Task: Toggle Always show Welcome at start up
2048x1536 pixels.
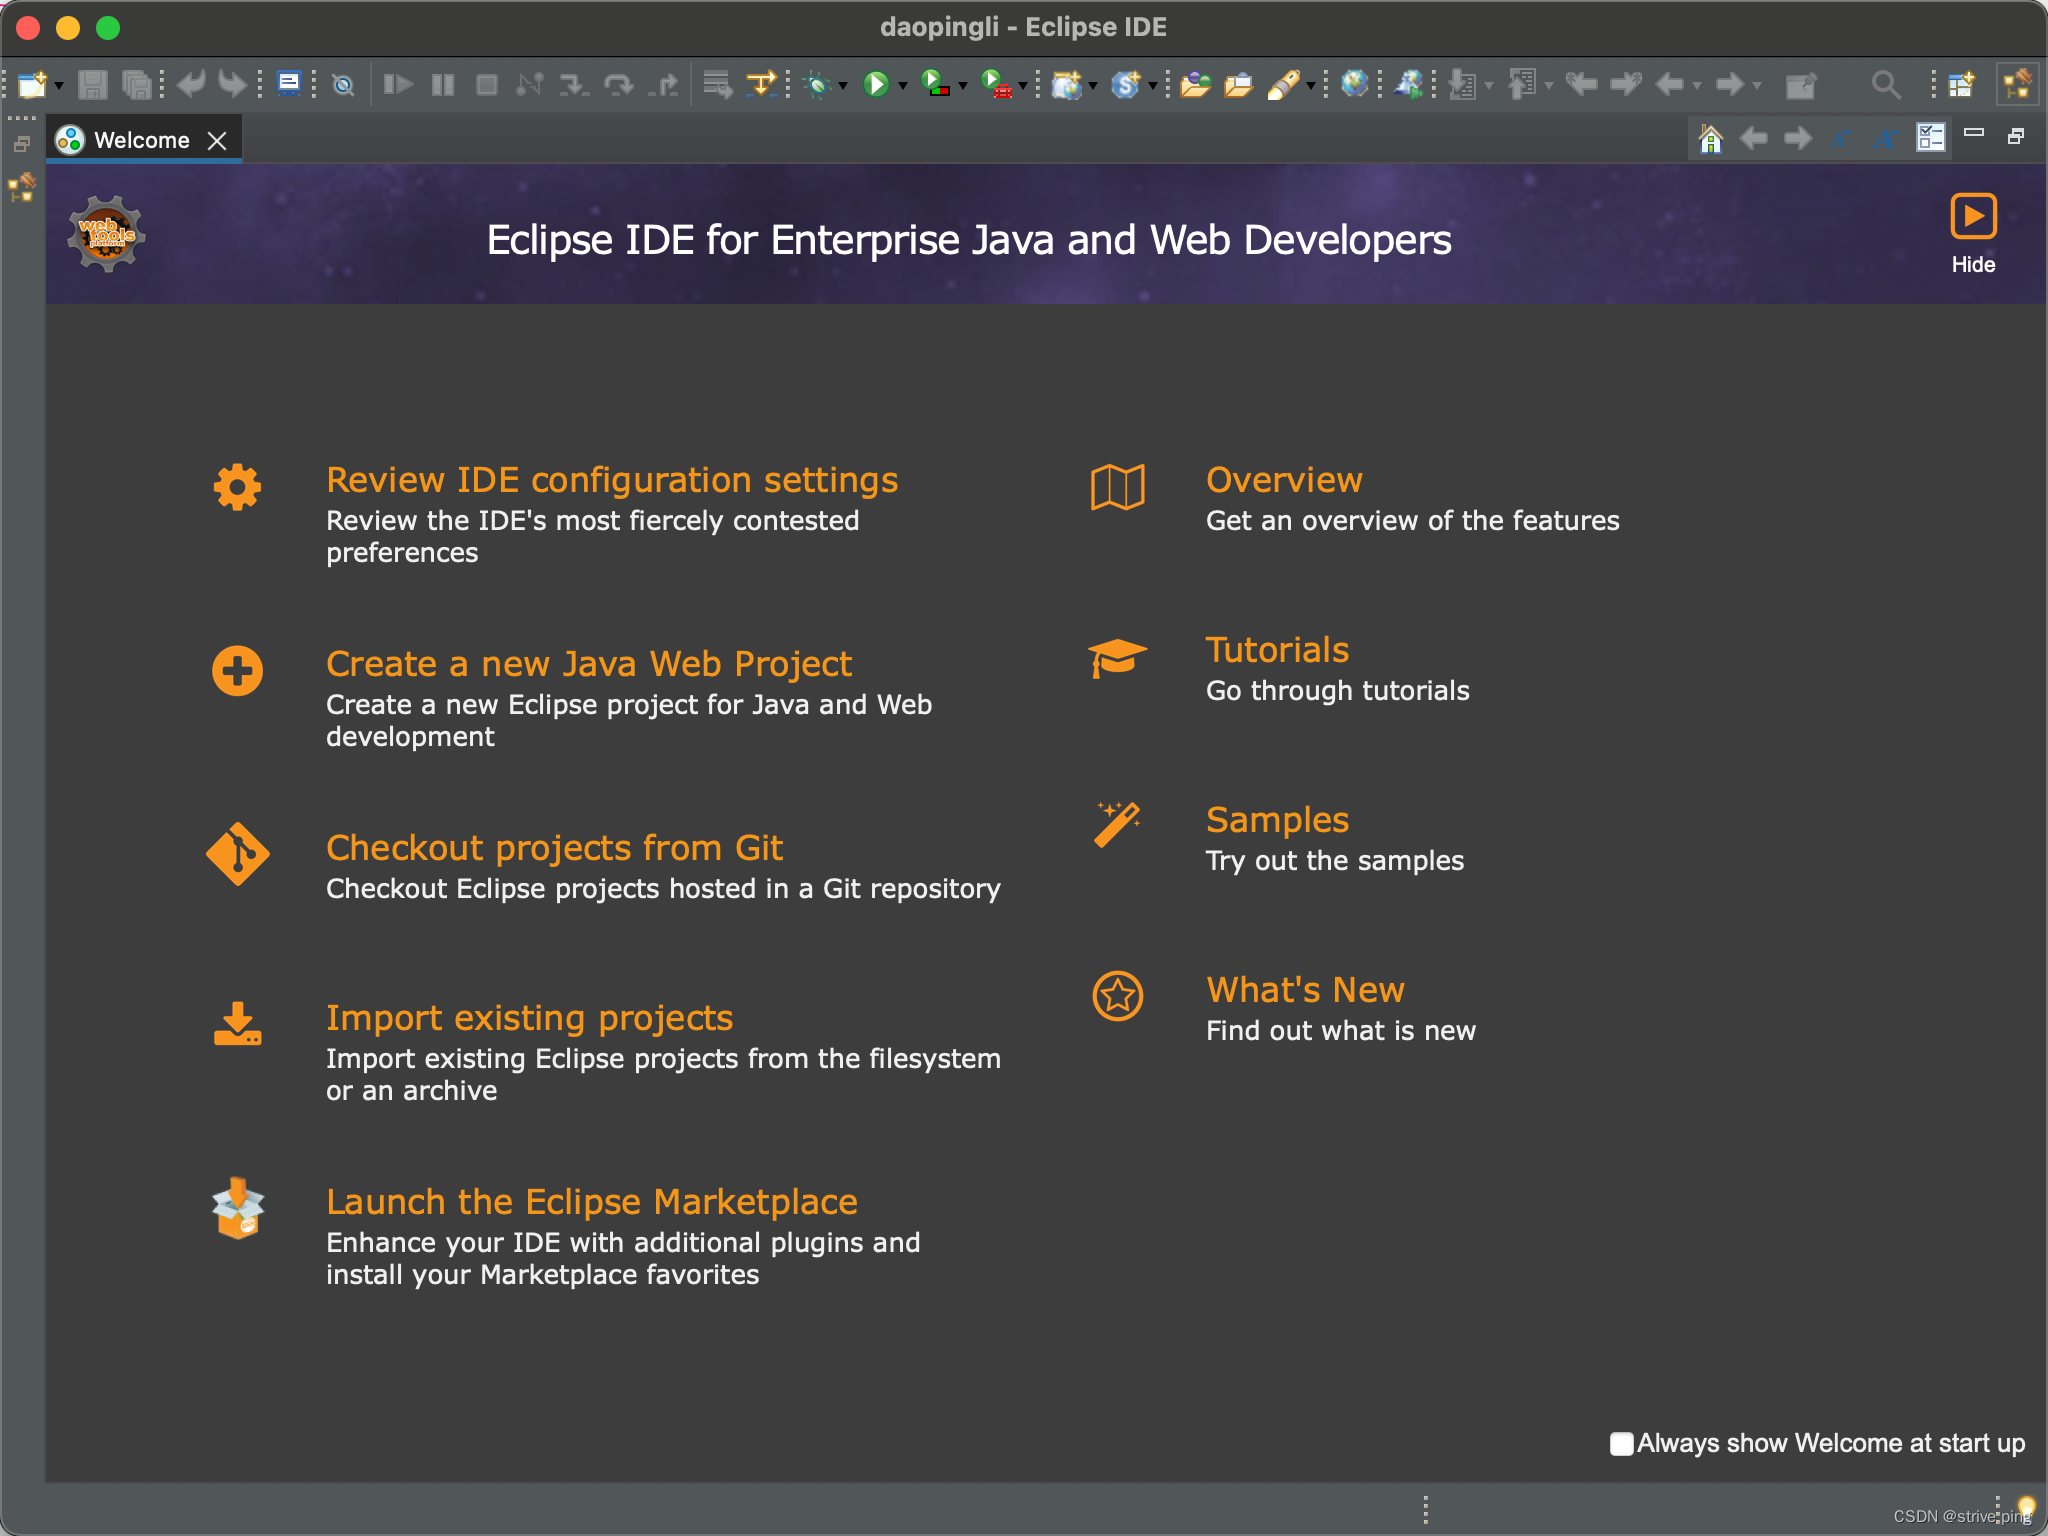Action: [1622, 1444]
